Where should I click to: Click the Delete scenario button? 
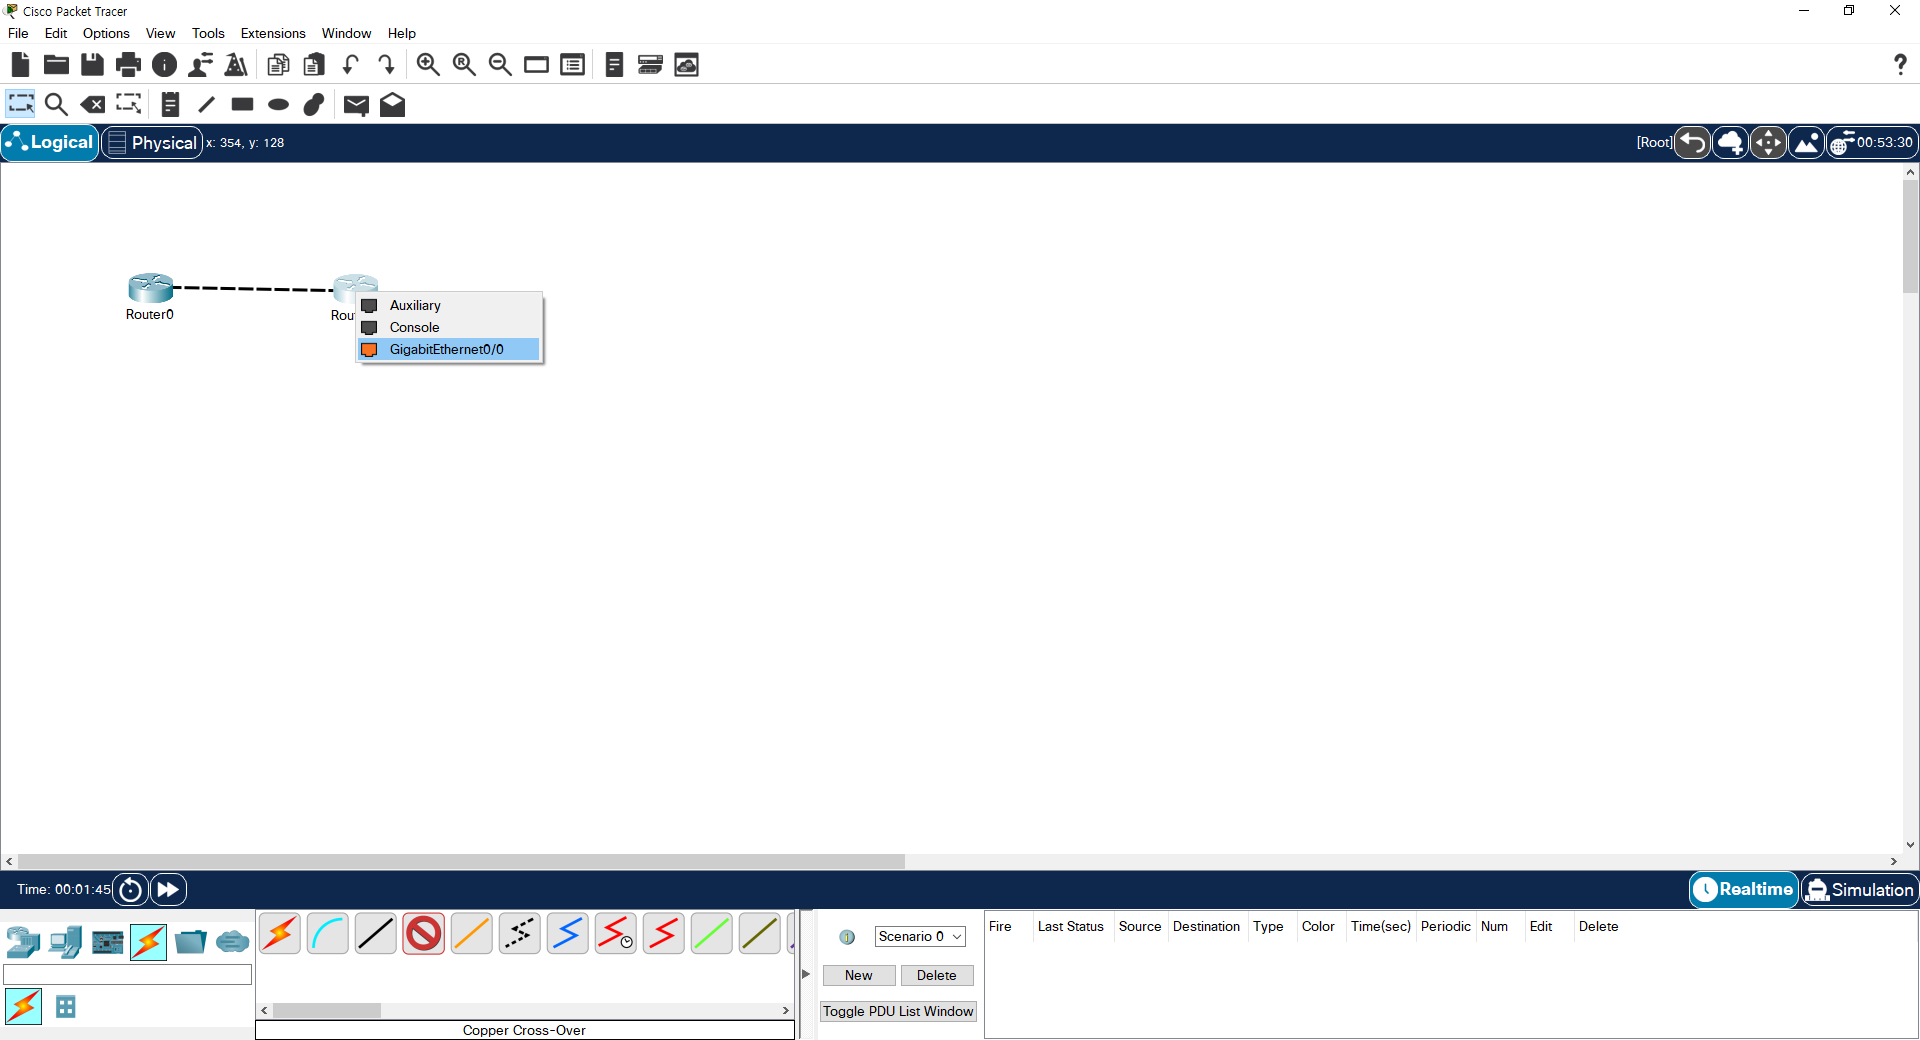pos(937,975)
